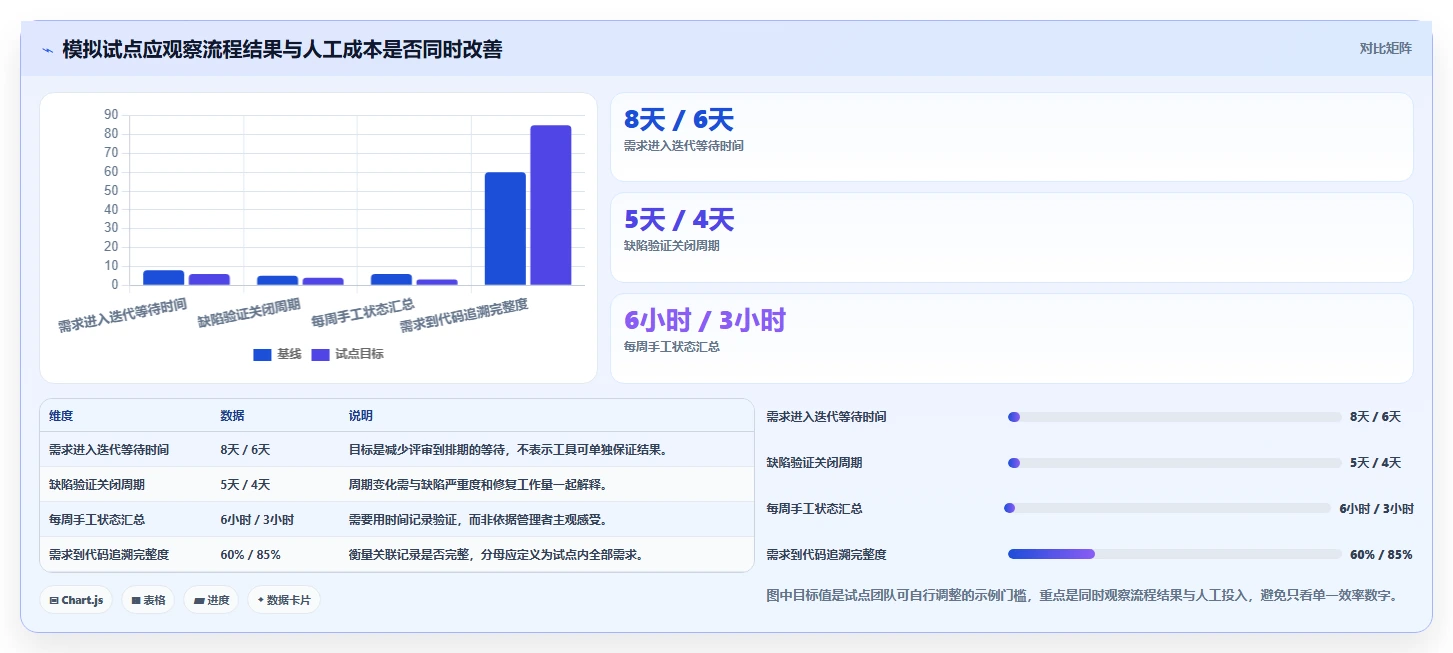Click the pulse icon beside the panel title

[47, 49]
